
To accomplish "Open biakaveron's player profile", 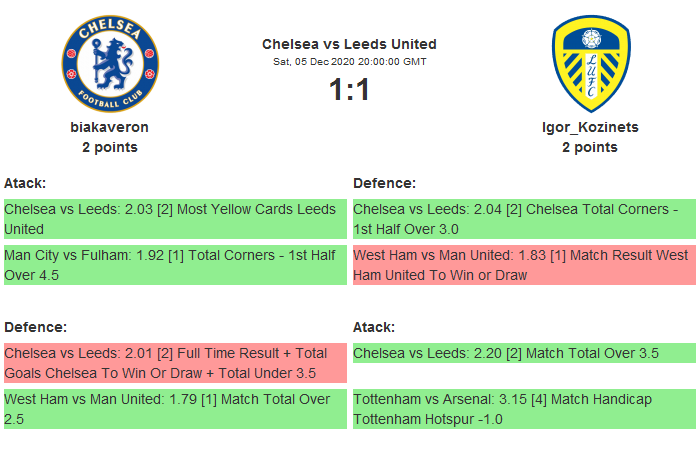I will 110,127.
